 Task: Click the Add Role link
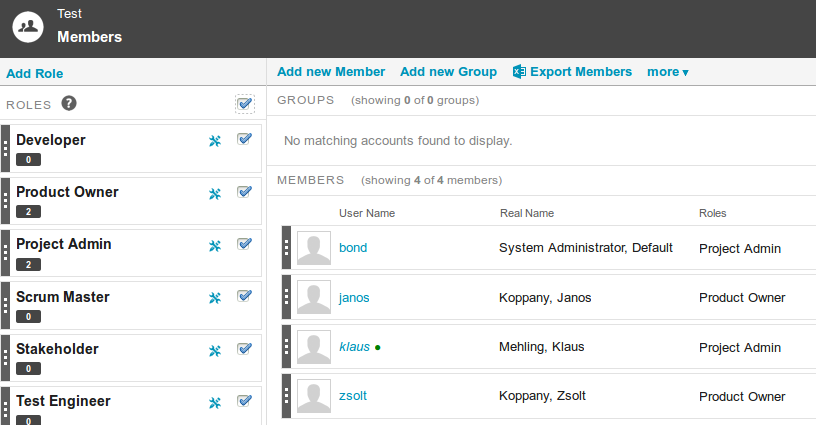point(35,74)
